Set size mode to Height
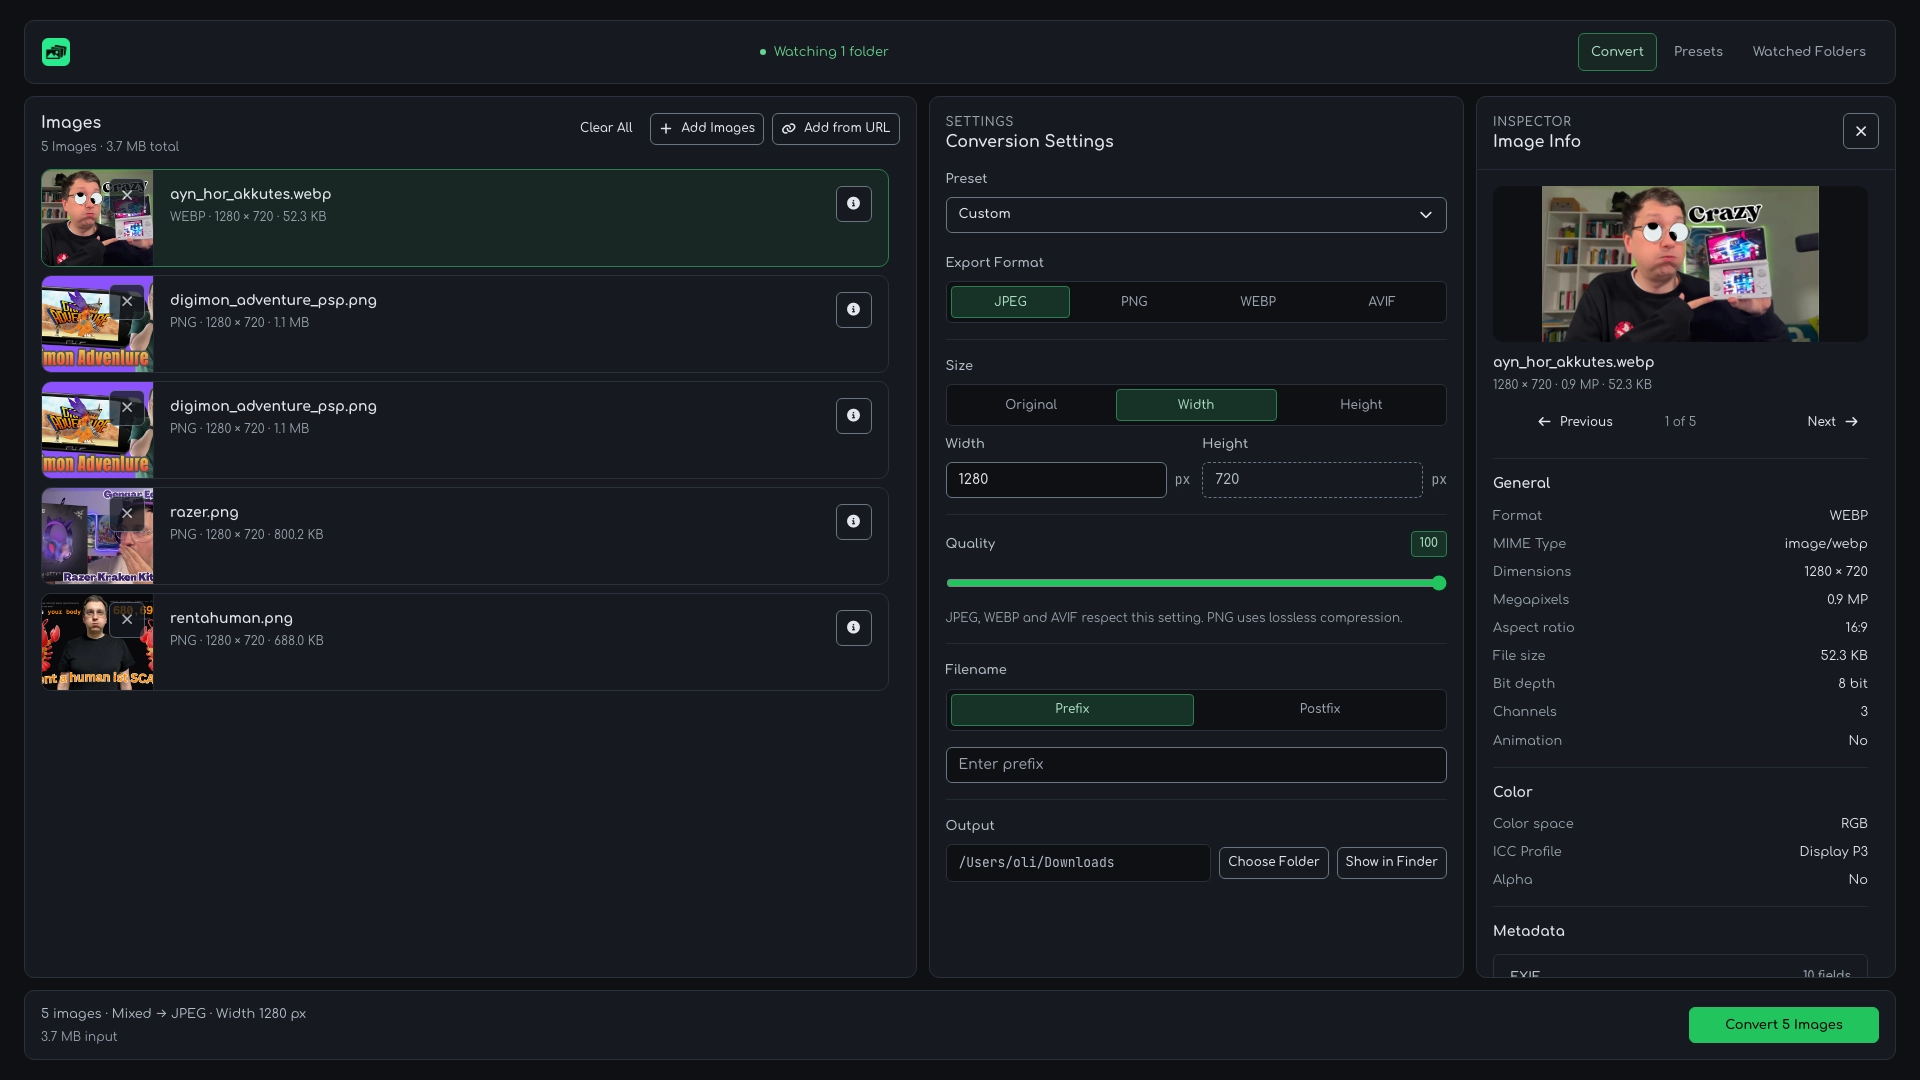This screenshot has width=1920, height=1080. click(1361, 405)
